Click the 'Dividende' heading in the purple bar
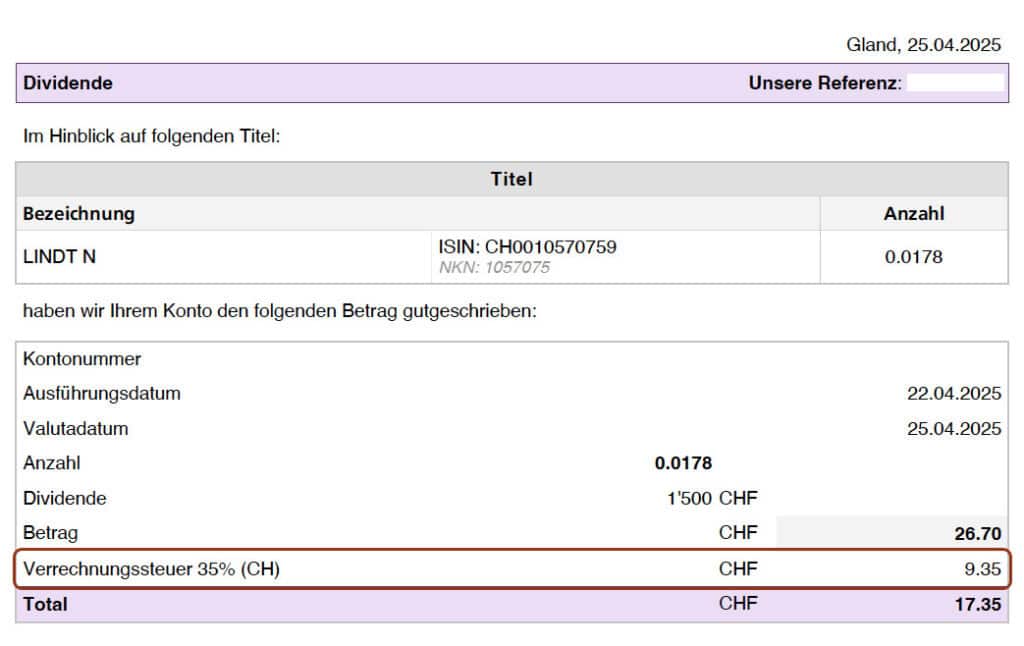 67,83
